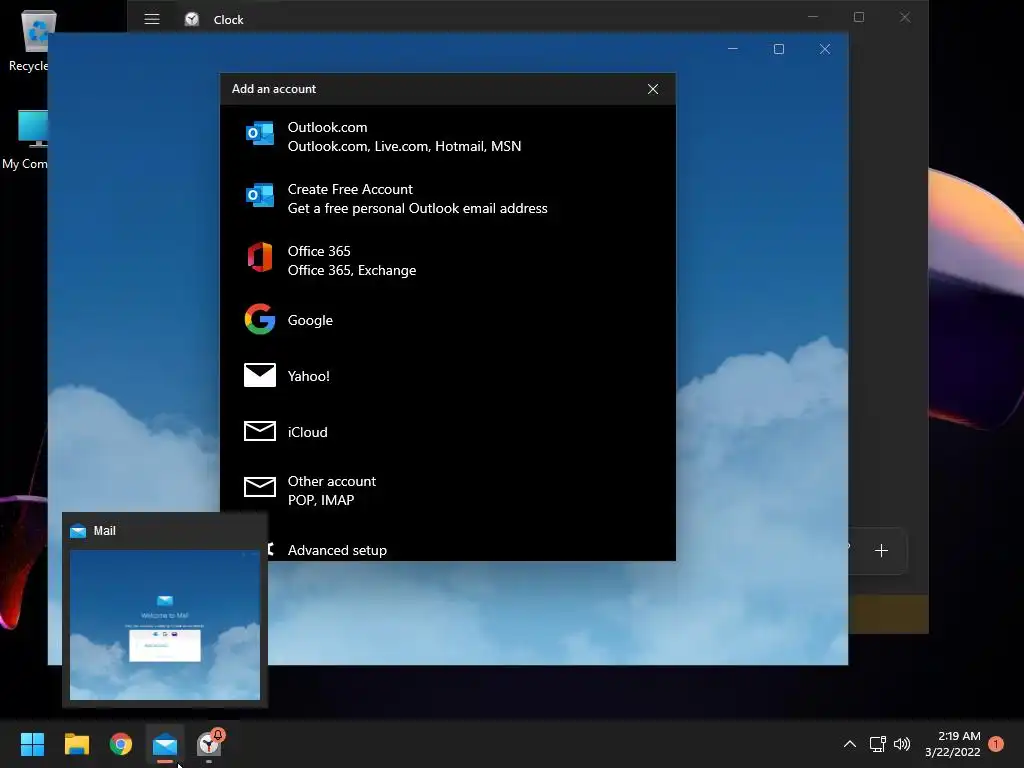Click the Yahoo! envelope icon

point(260,375)
